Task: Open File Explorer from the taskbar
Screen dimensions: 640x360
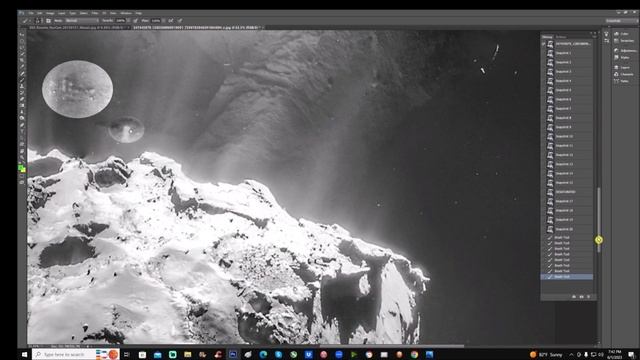Action: (x=187, y=354)
